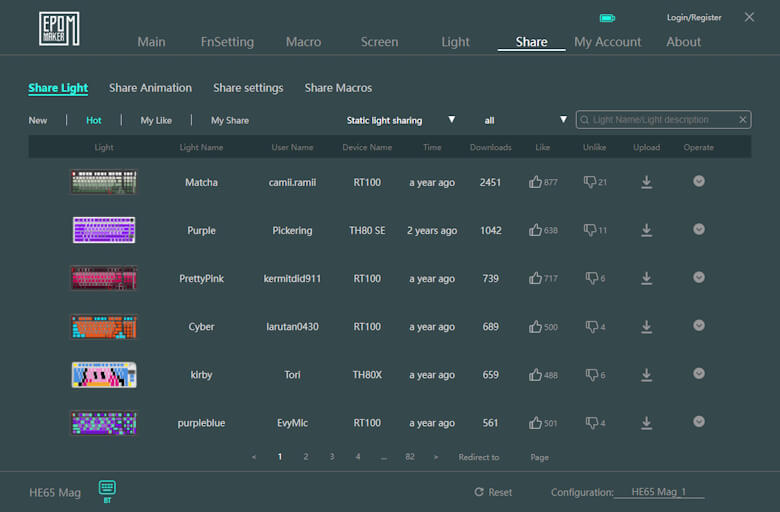Switch to the New filter

pyautogui.click(x=38, y=120)
